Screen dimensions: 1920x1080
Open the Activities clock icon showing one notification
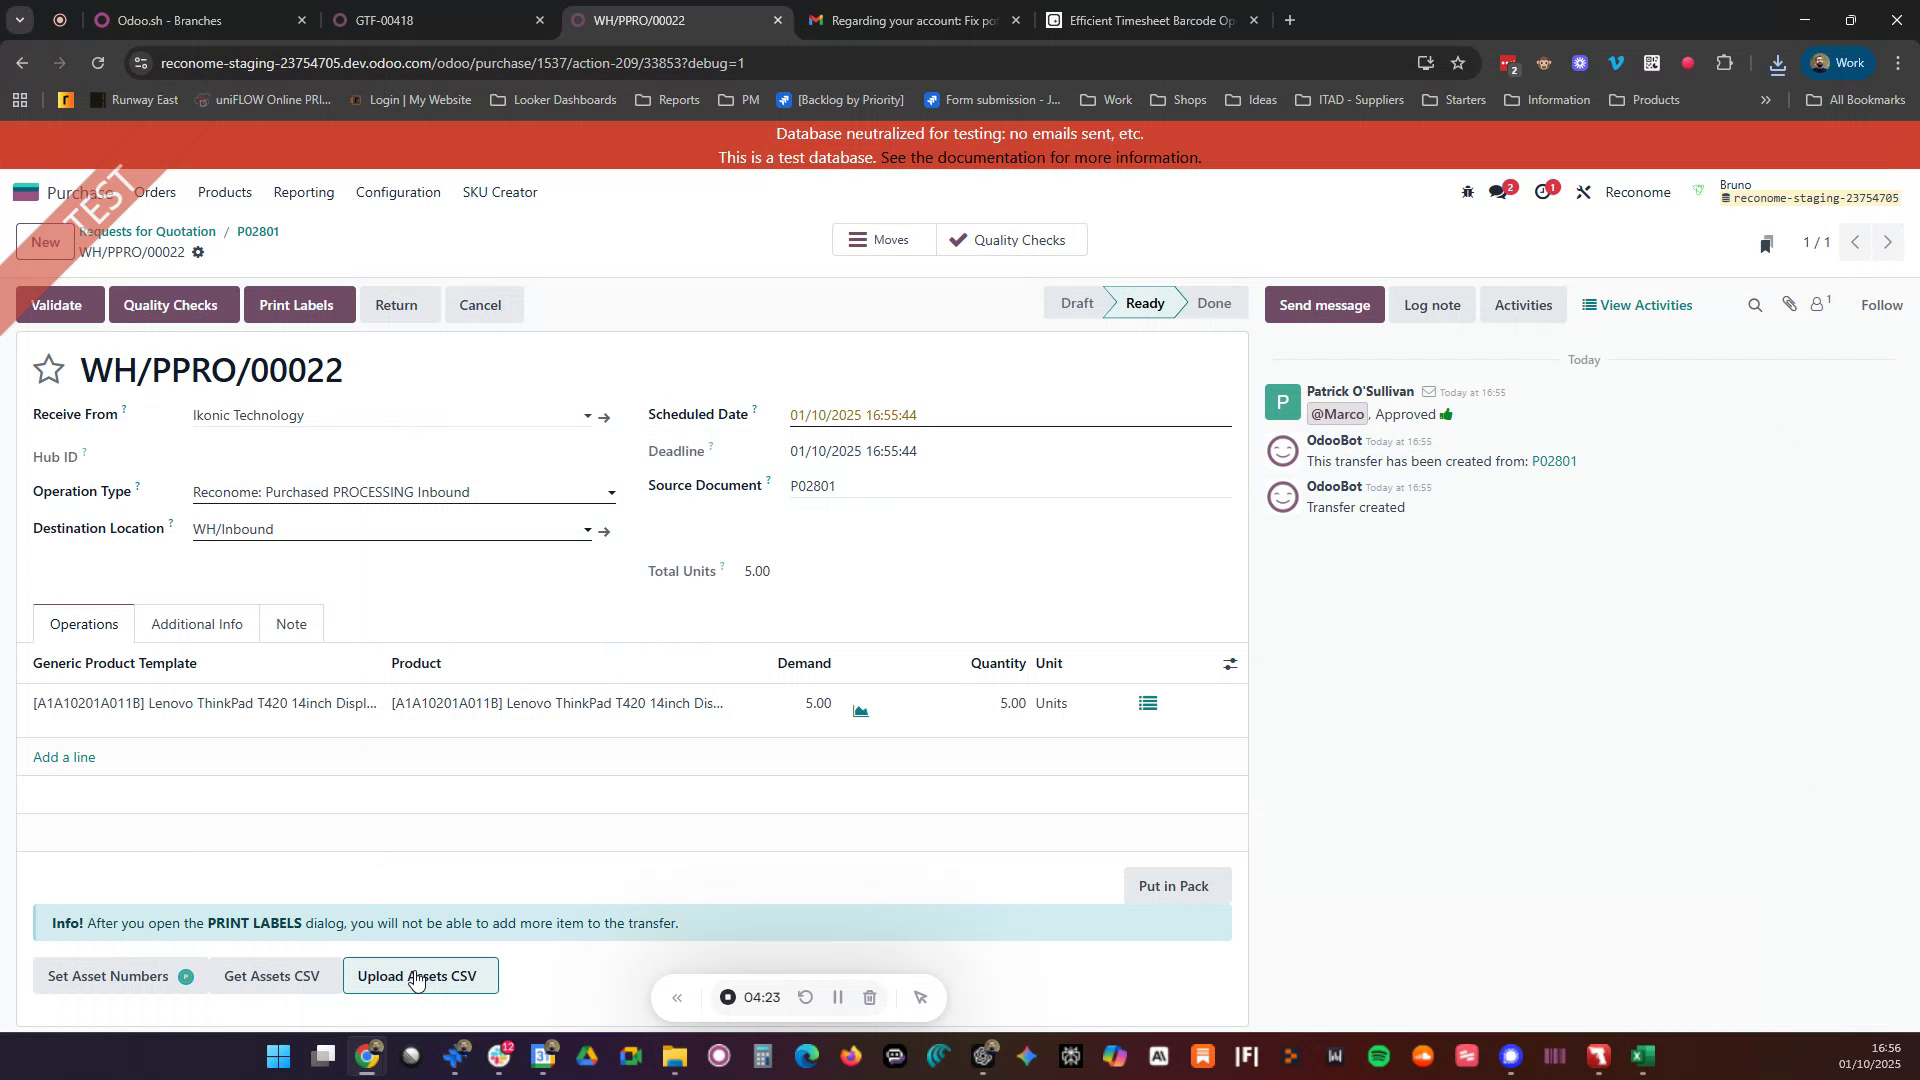pos(1544,191)
